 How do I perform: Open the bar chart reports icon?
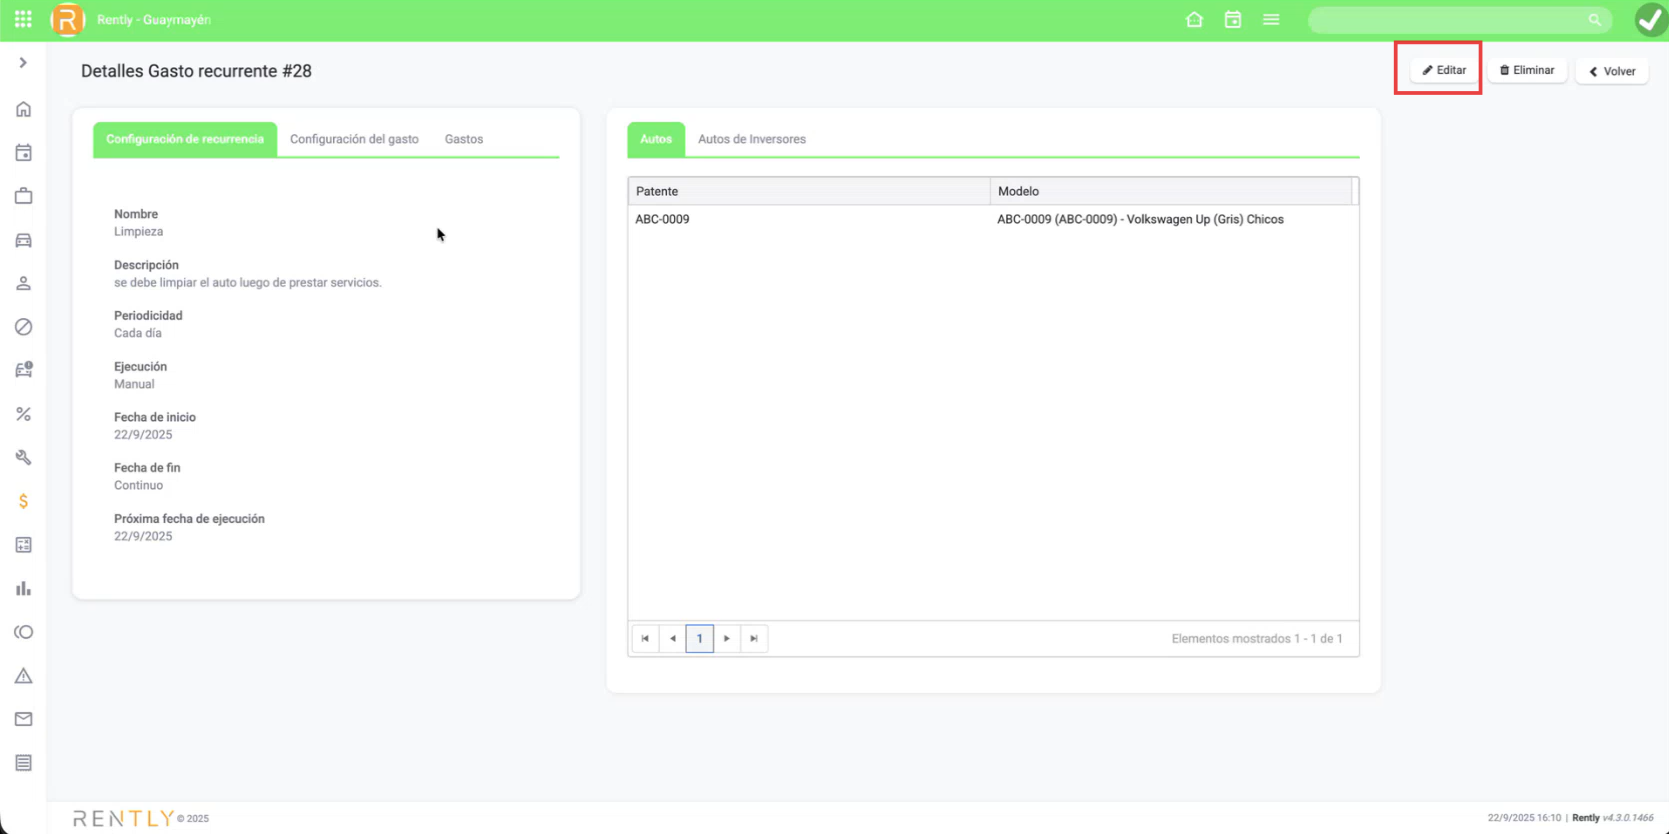point(23,588)
